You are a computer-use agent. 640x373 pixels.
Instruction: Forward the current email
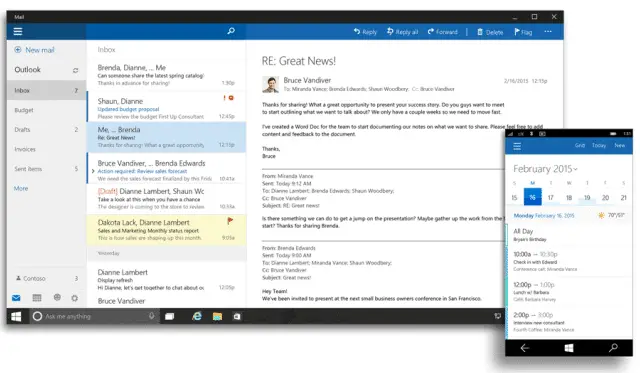point(442,32)
